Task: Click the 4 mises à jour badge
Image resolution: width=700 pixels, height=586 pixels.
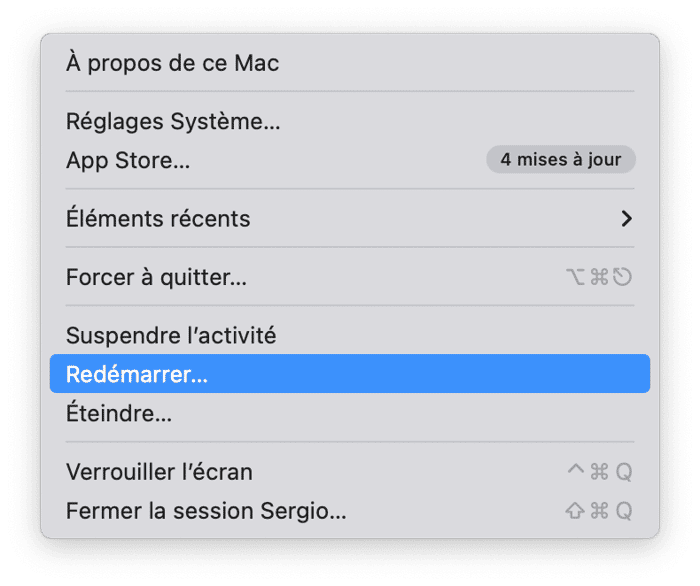Action: click(561, 159)
